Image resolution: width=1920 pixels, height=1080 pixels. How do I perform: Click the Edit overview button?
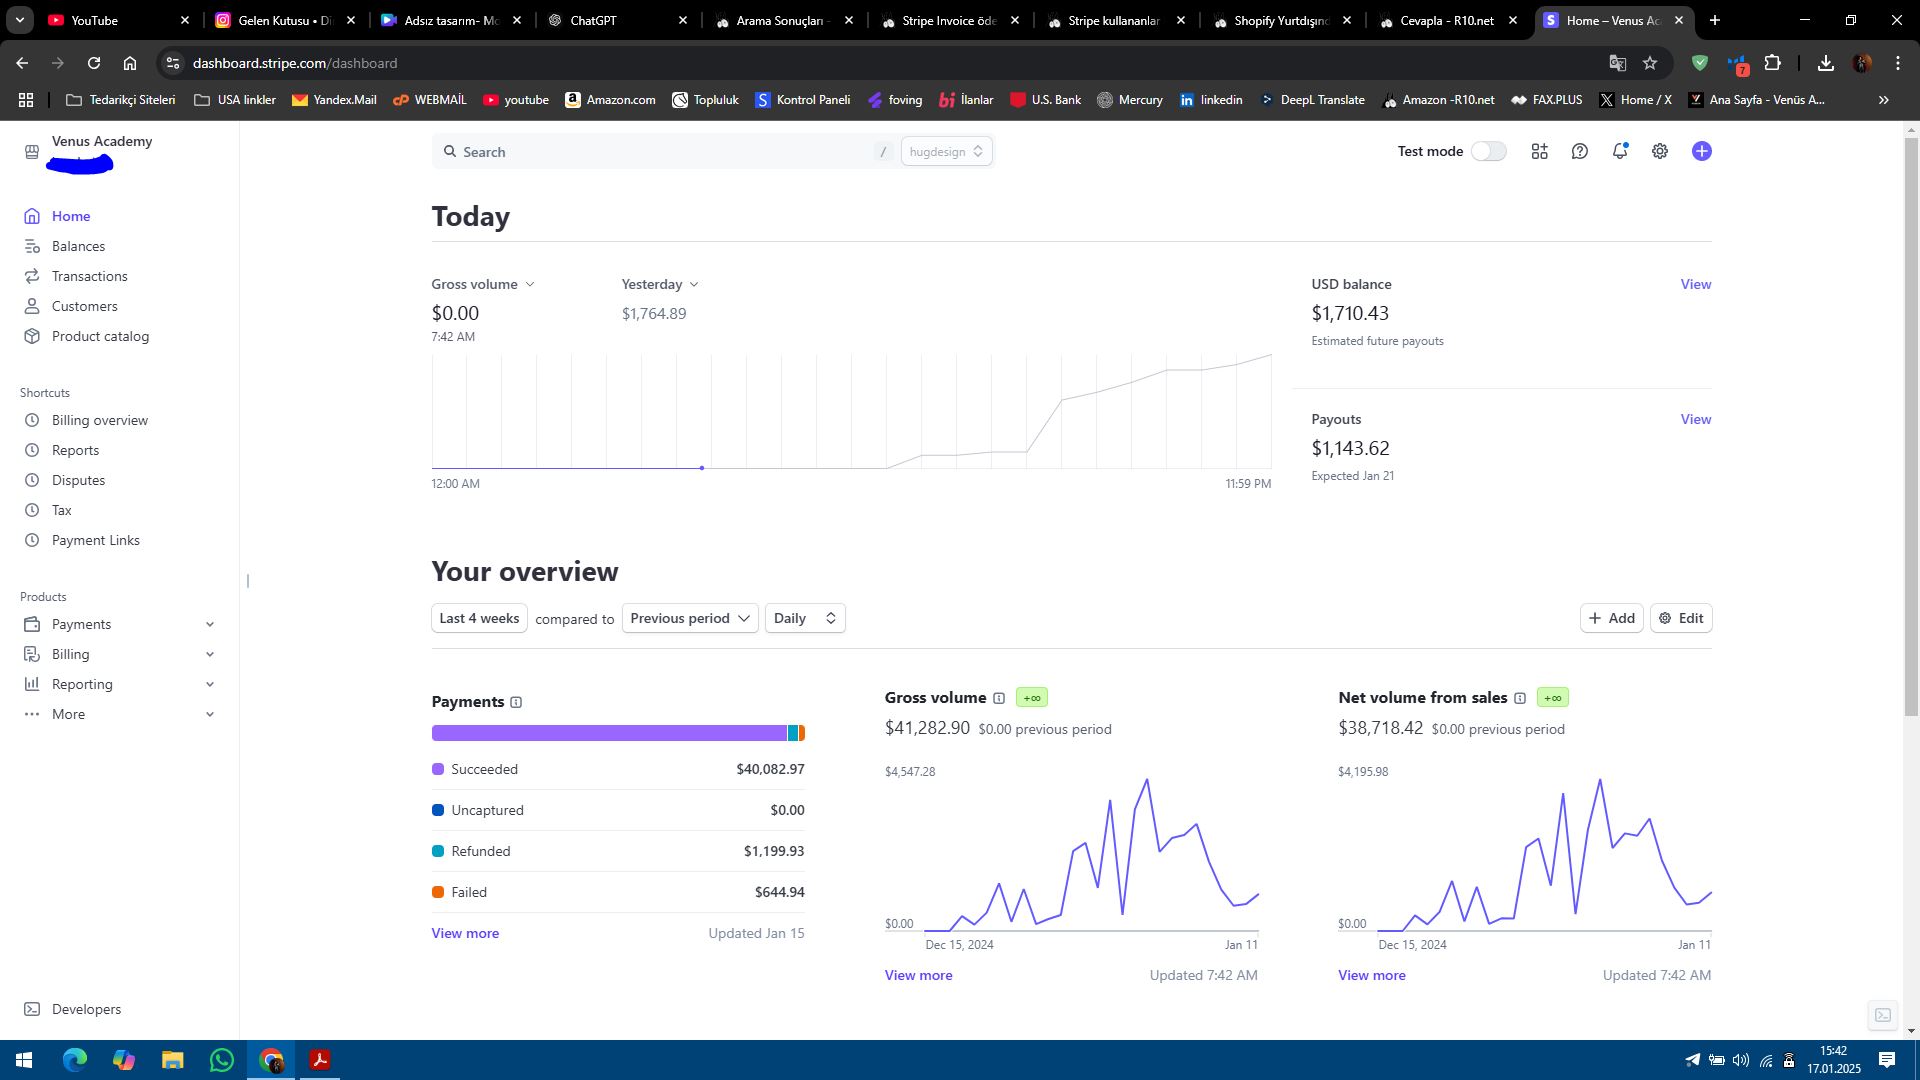[1681, 618]
